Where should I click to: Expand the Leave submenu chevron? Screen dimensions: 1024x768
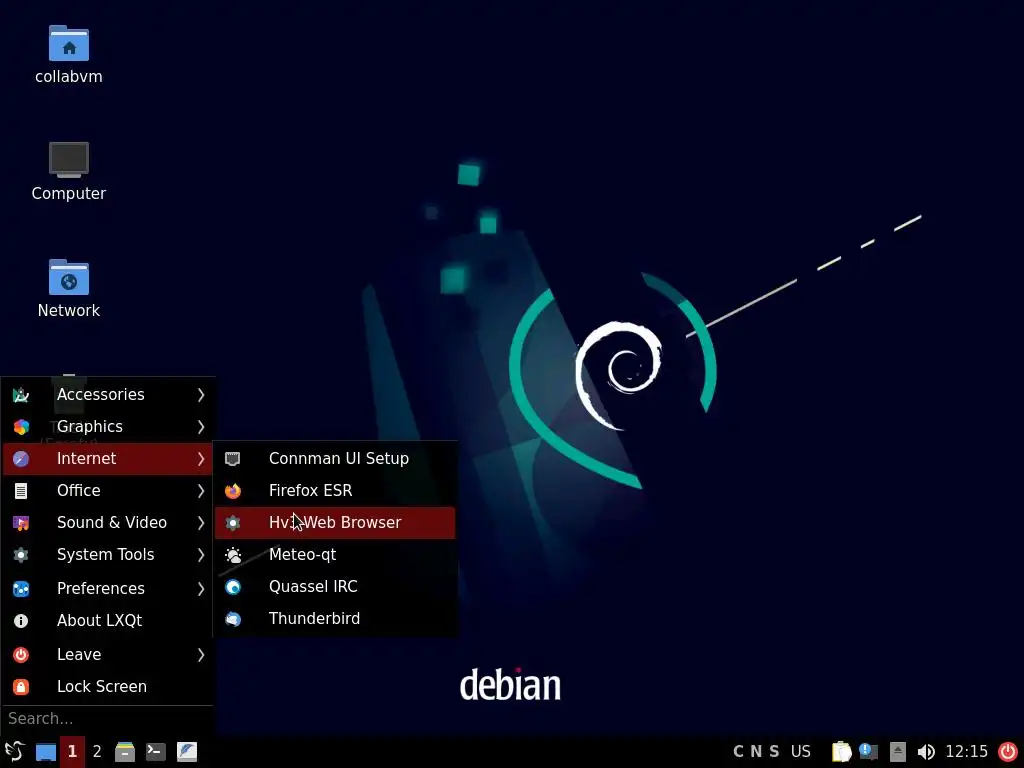click(201, 654)
